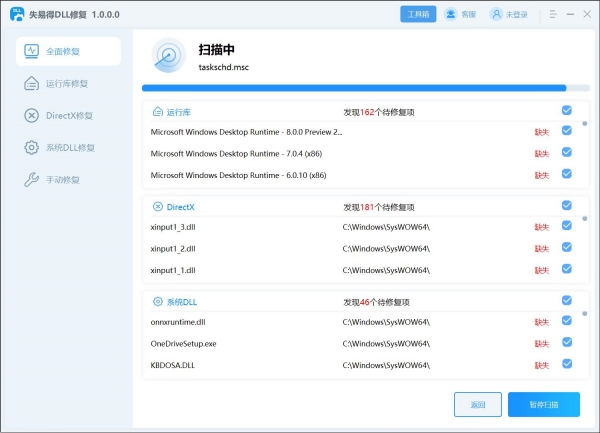Viewport: 600px width, 433px height.
Task: Select the OneDriveSetup.exe file name
Action: (x=183, y=343)
